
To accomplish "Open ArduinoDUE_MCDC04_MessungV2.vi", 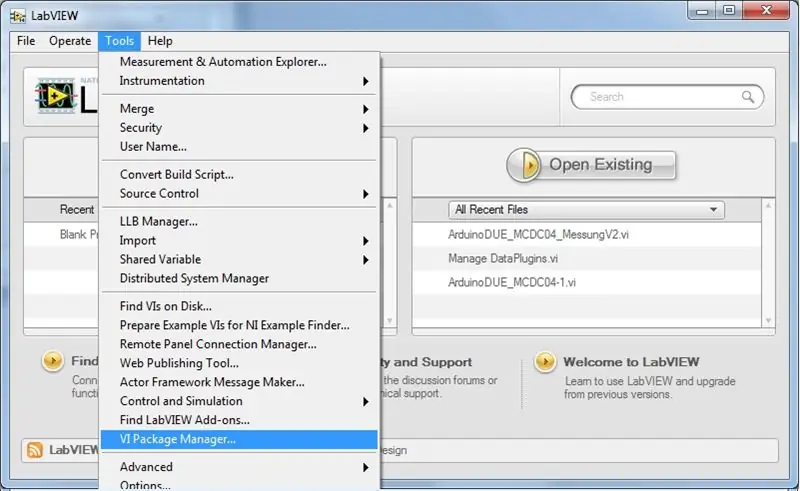I will click(538, 234).
